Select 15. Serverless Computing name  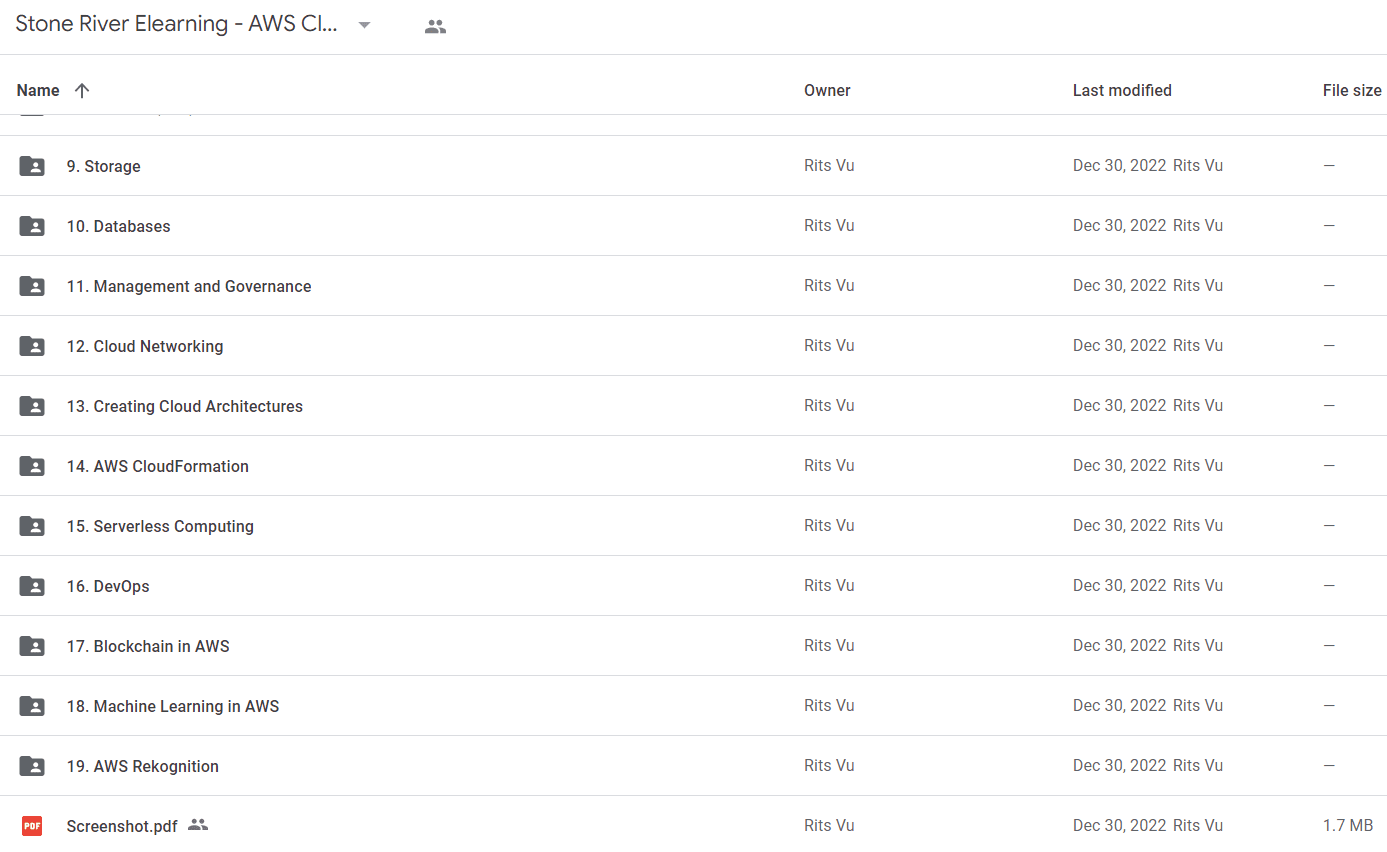[x=160, y=526]
